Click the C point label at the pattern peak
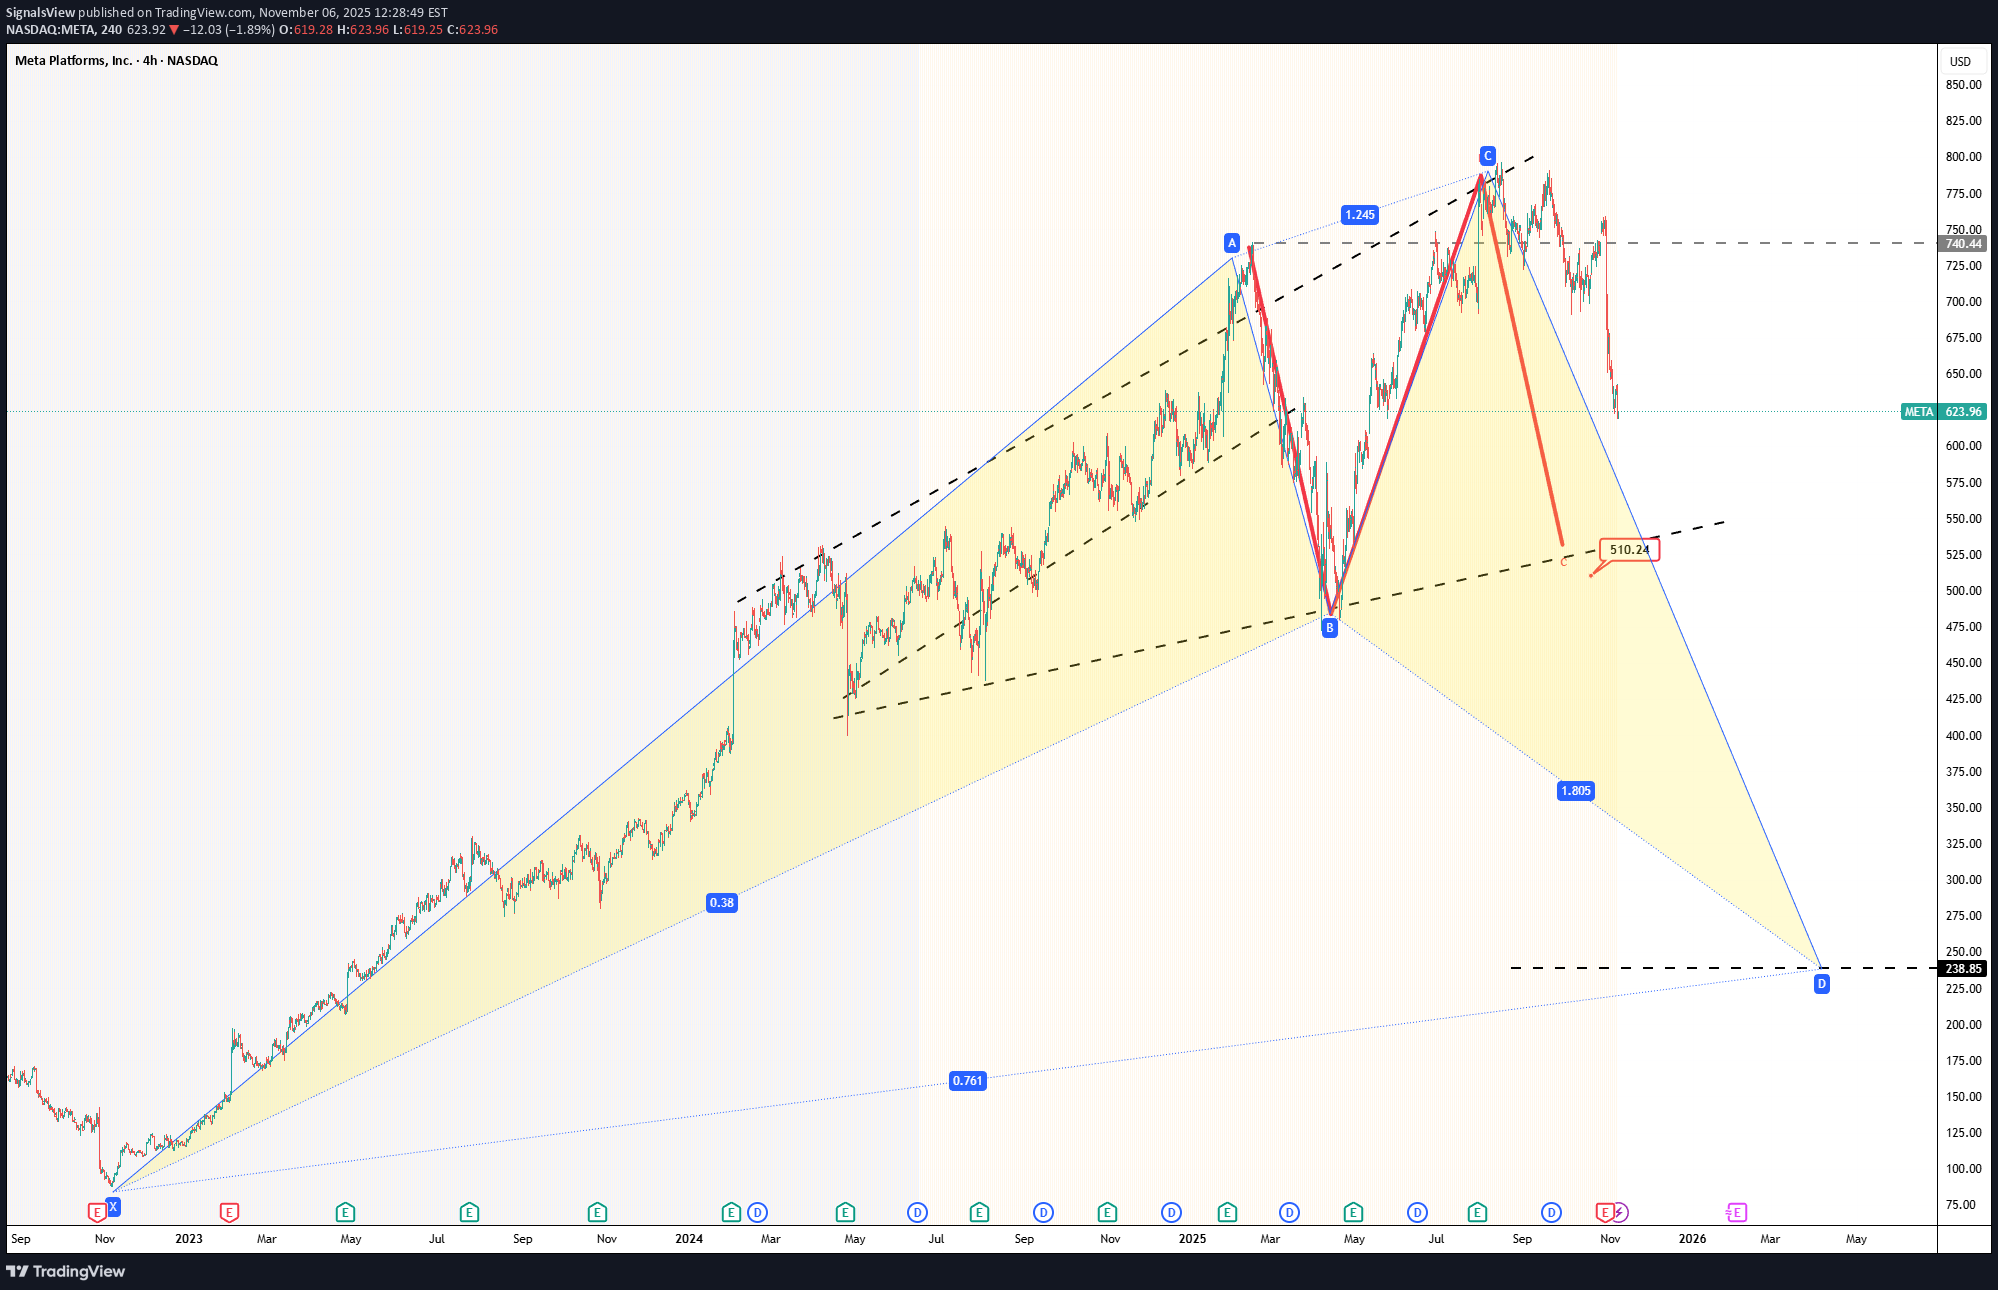This screenshot has height=1290, width=1998. [x=1486, y=155]
